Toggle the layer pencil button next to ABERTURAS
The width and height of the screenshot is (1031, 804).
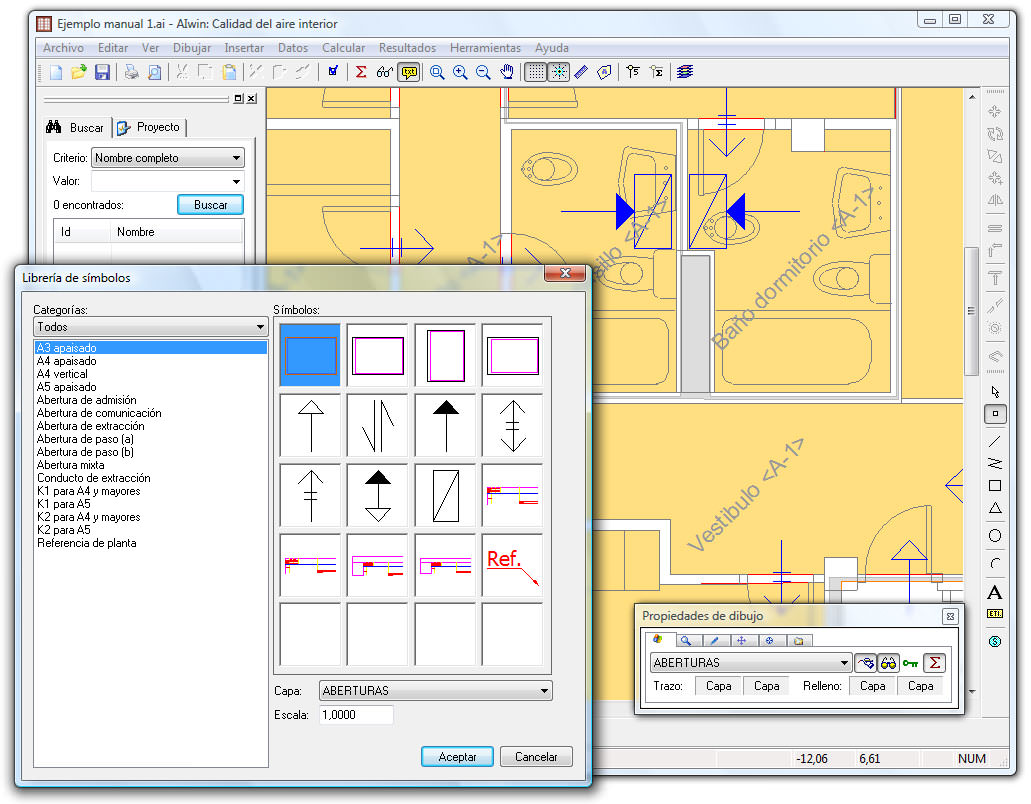tap(865, 663)
